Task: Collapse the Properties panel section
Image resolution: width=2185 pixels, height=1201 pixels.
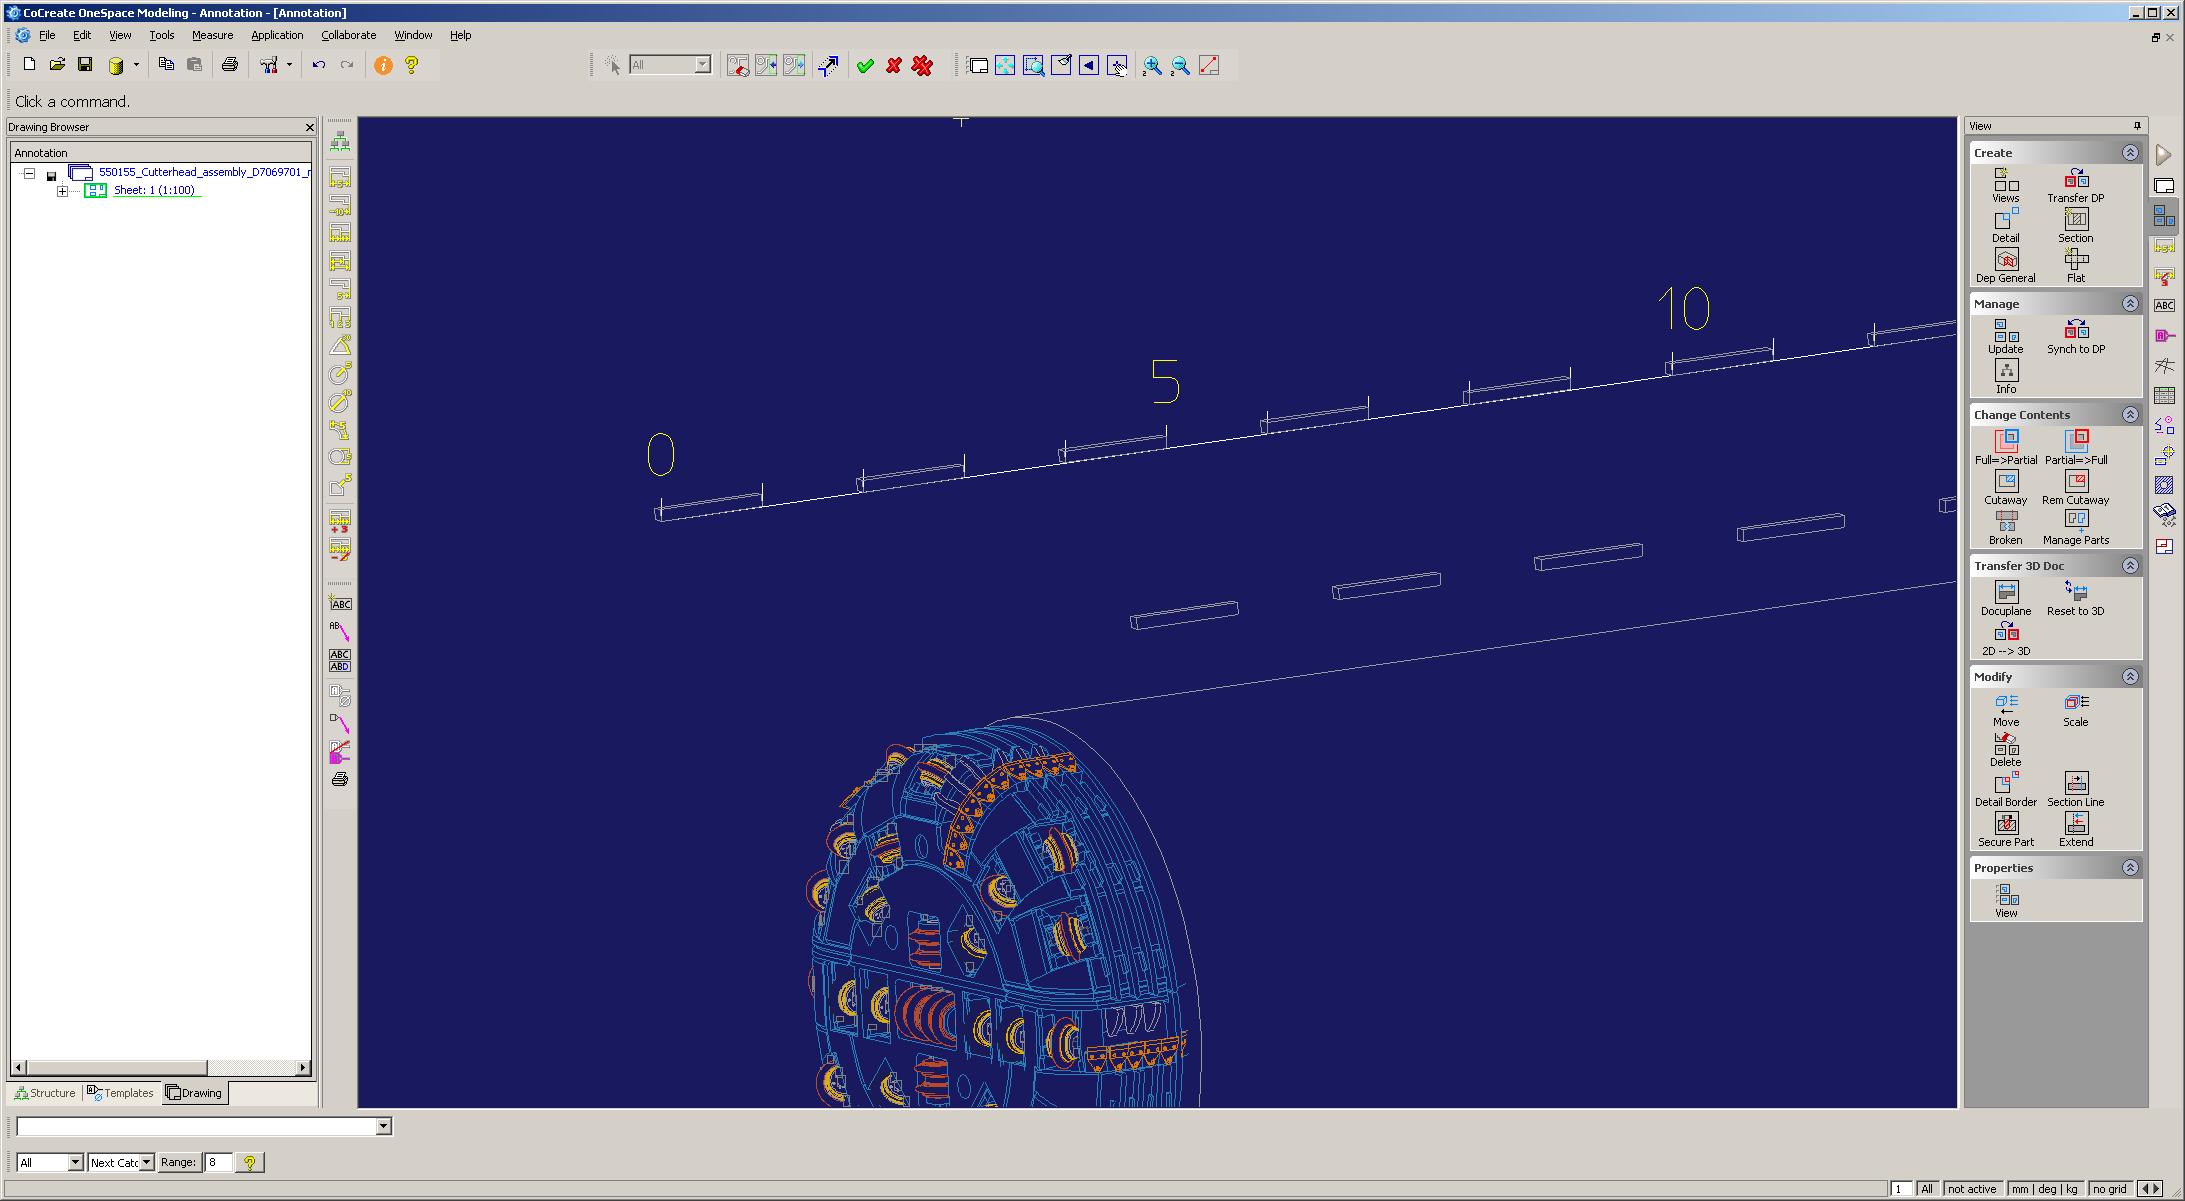Action: click(x=2130, y=868)
